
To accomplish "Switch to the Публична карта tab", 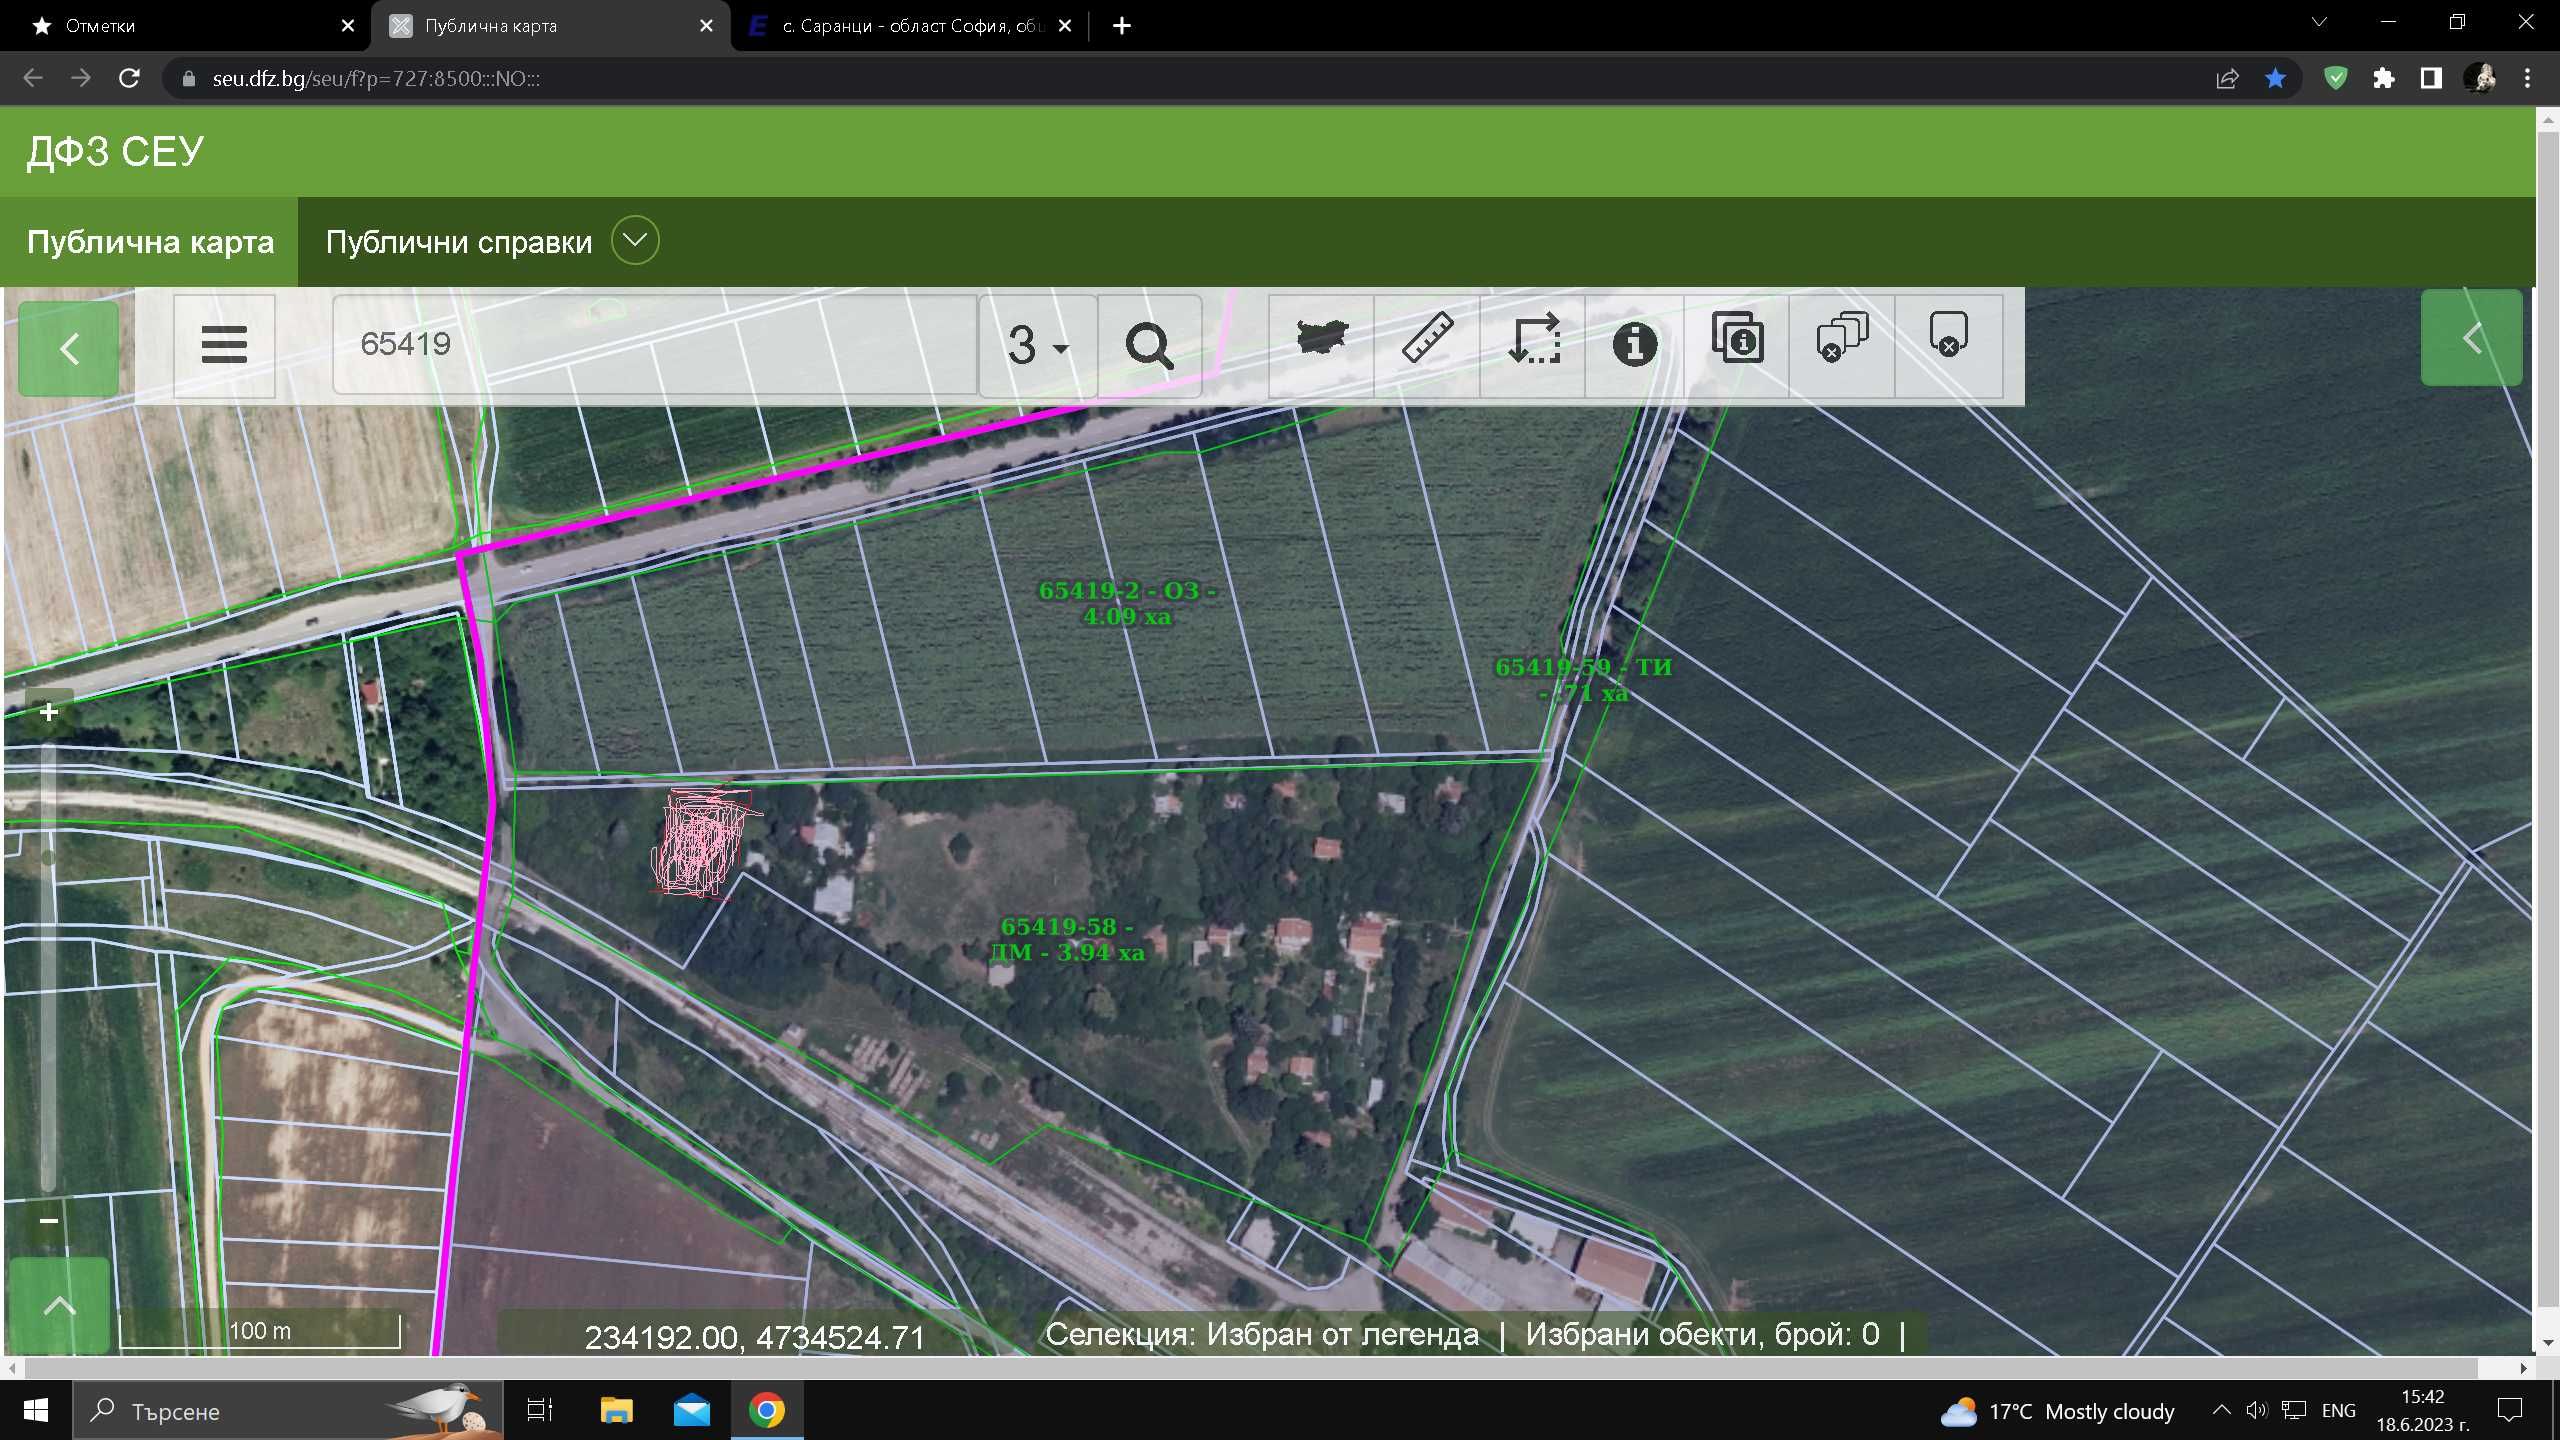I will coord(150,242).
